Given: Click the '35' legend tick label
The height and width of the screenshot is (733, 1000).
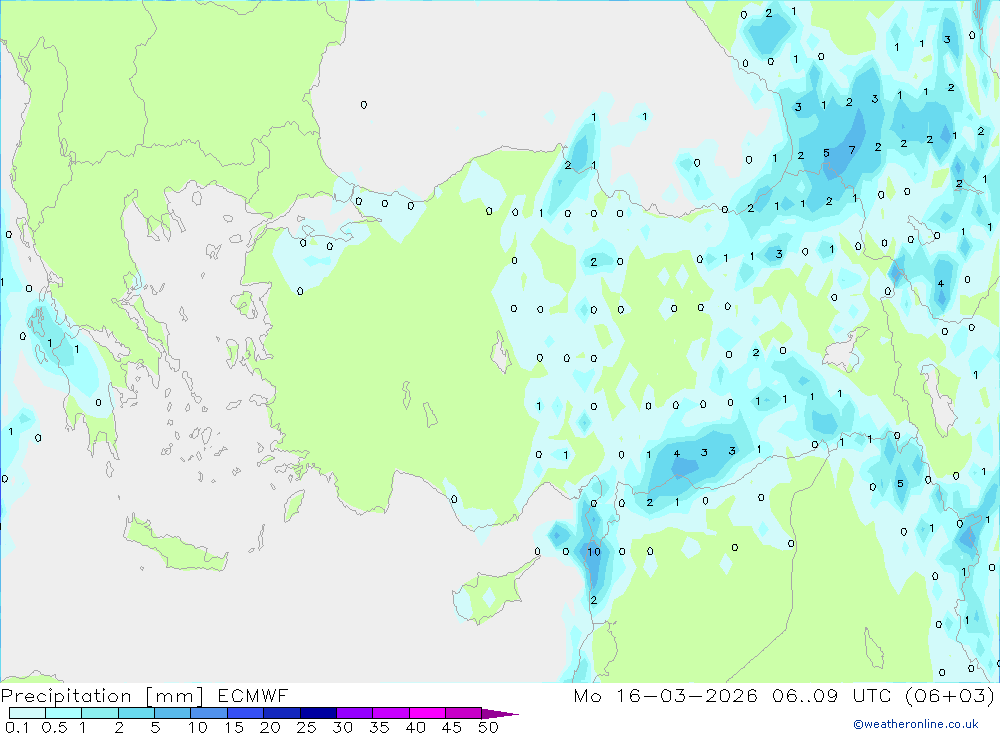Looking at the screenshot, I should 379,727.
